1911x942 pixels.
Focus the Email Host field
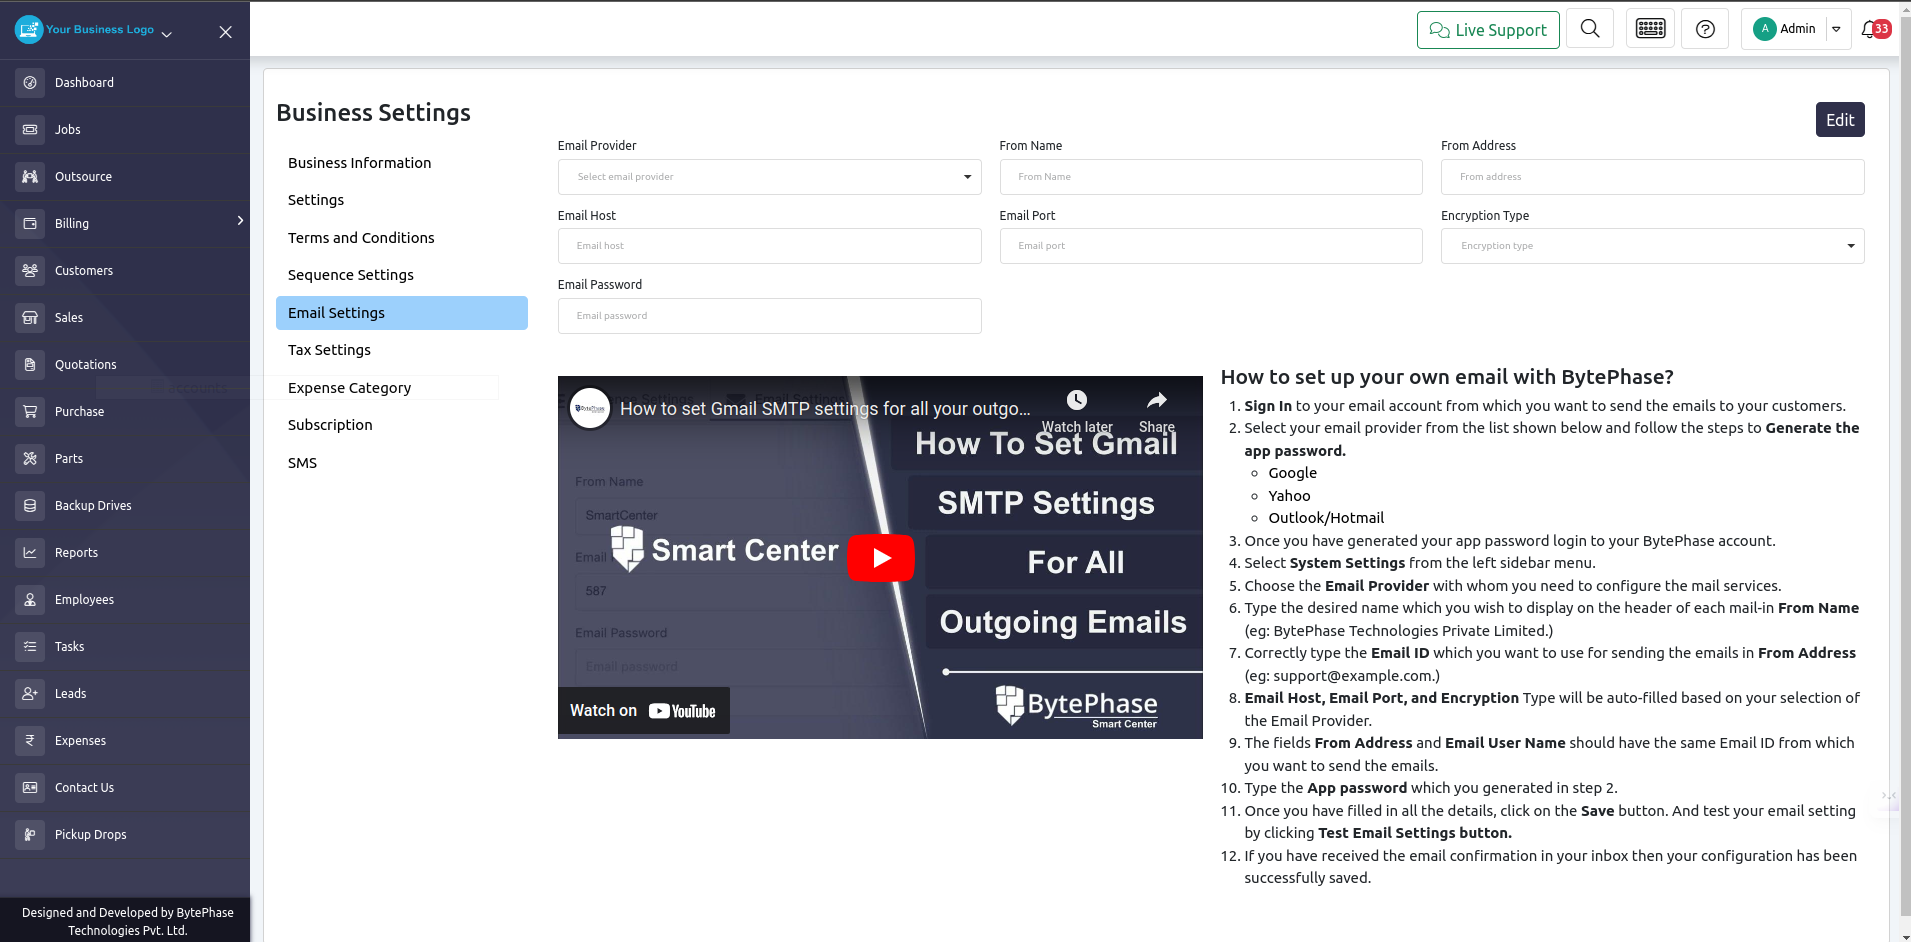[x=769, y=246]
